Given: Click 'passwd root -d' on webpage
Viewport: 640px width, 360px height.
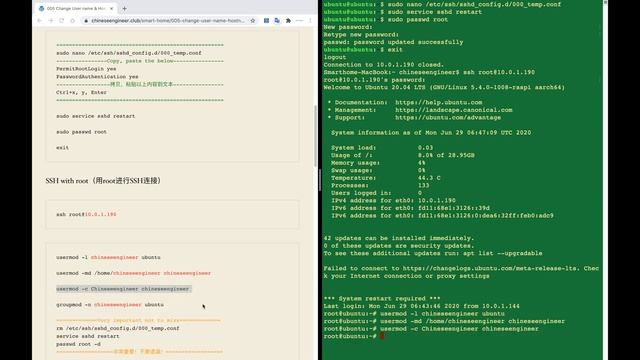Looking at the screenshot, I should pos(78,344).
